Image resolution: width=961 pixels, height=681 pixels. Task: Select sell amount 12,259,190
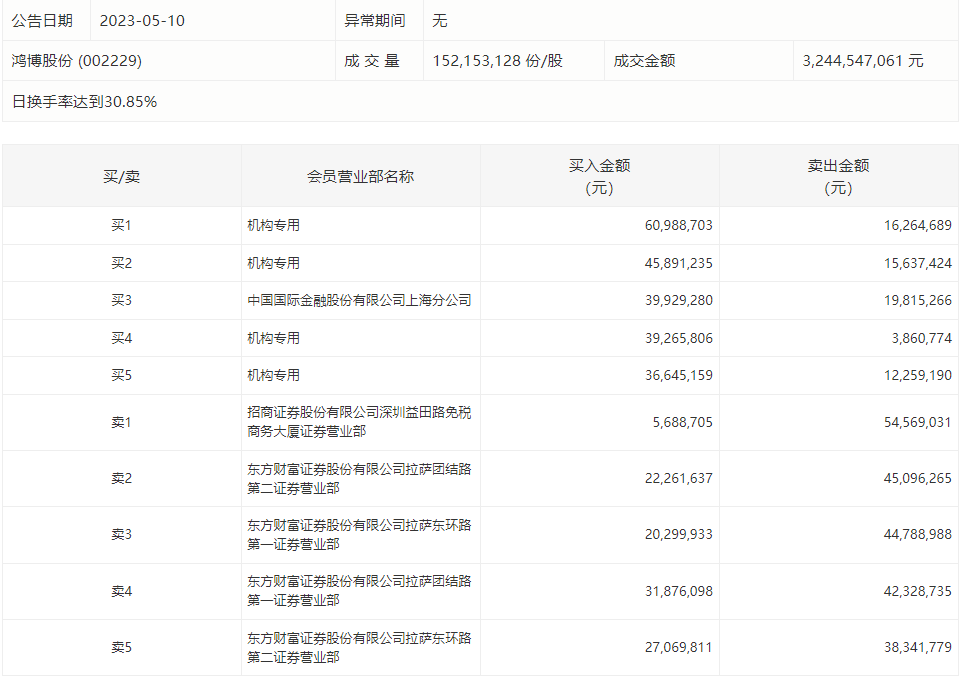point(917,375)
